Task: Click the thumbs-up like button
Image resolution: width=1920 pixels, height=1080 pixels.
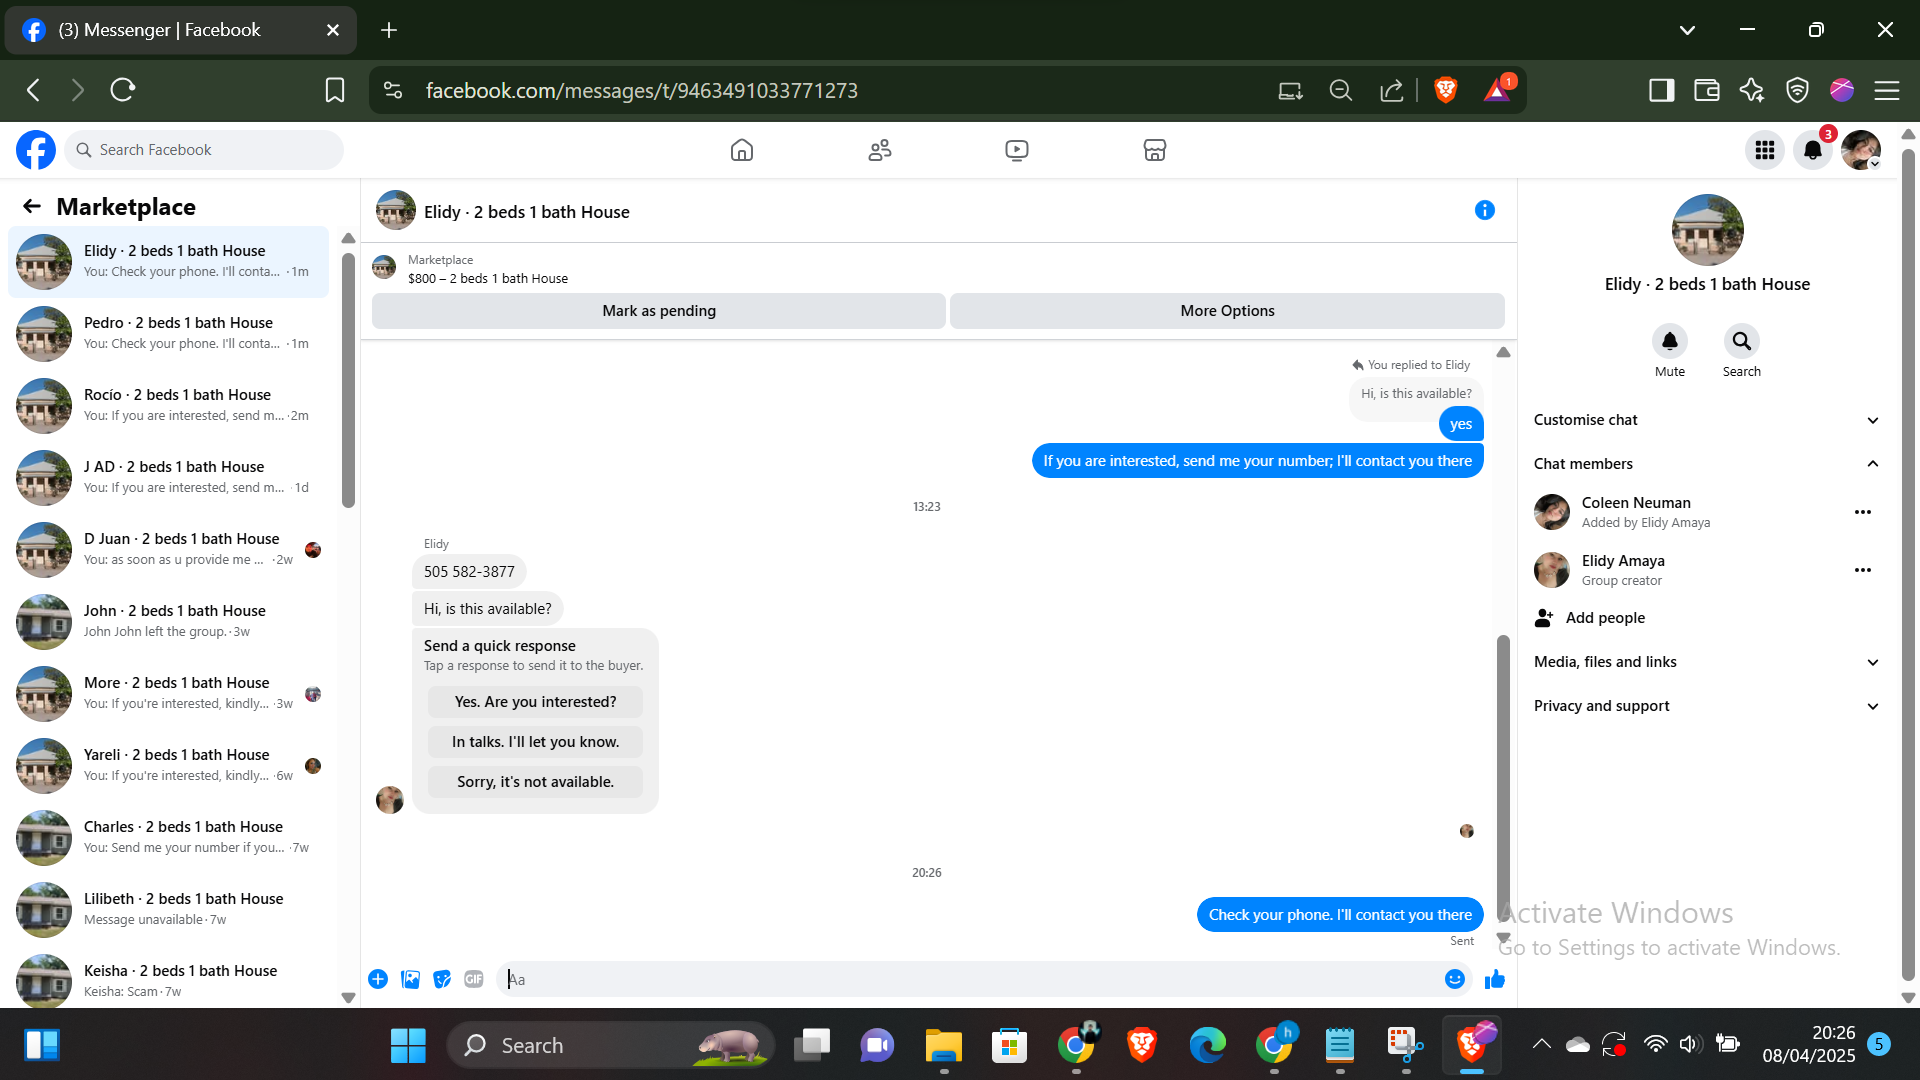Action: click(1495, 979)
